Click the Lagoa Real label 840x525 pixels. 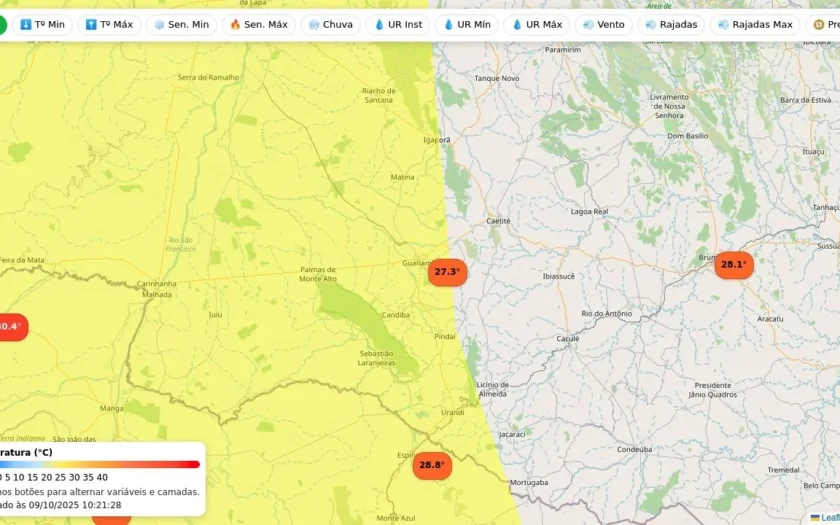pyautogui.click(x=589, y=212)
